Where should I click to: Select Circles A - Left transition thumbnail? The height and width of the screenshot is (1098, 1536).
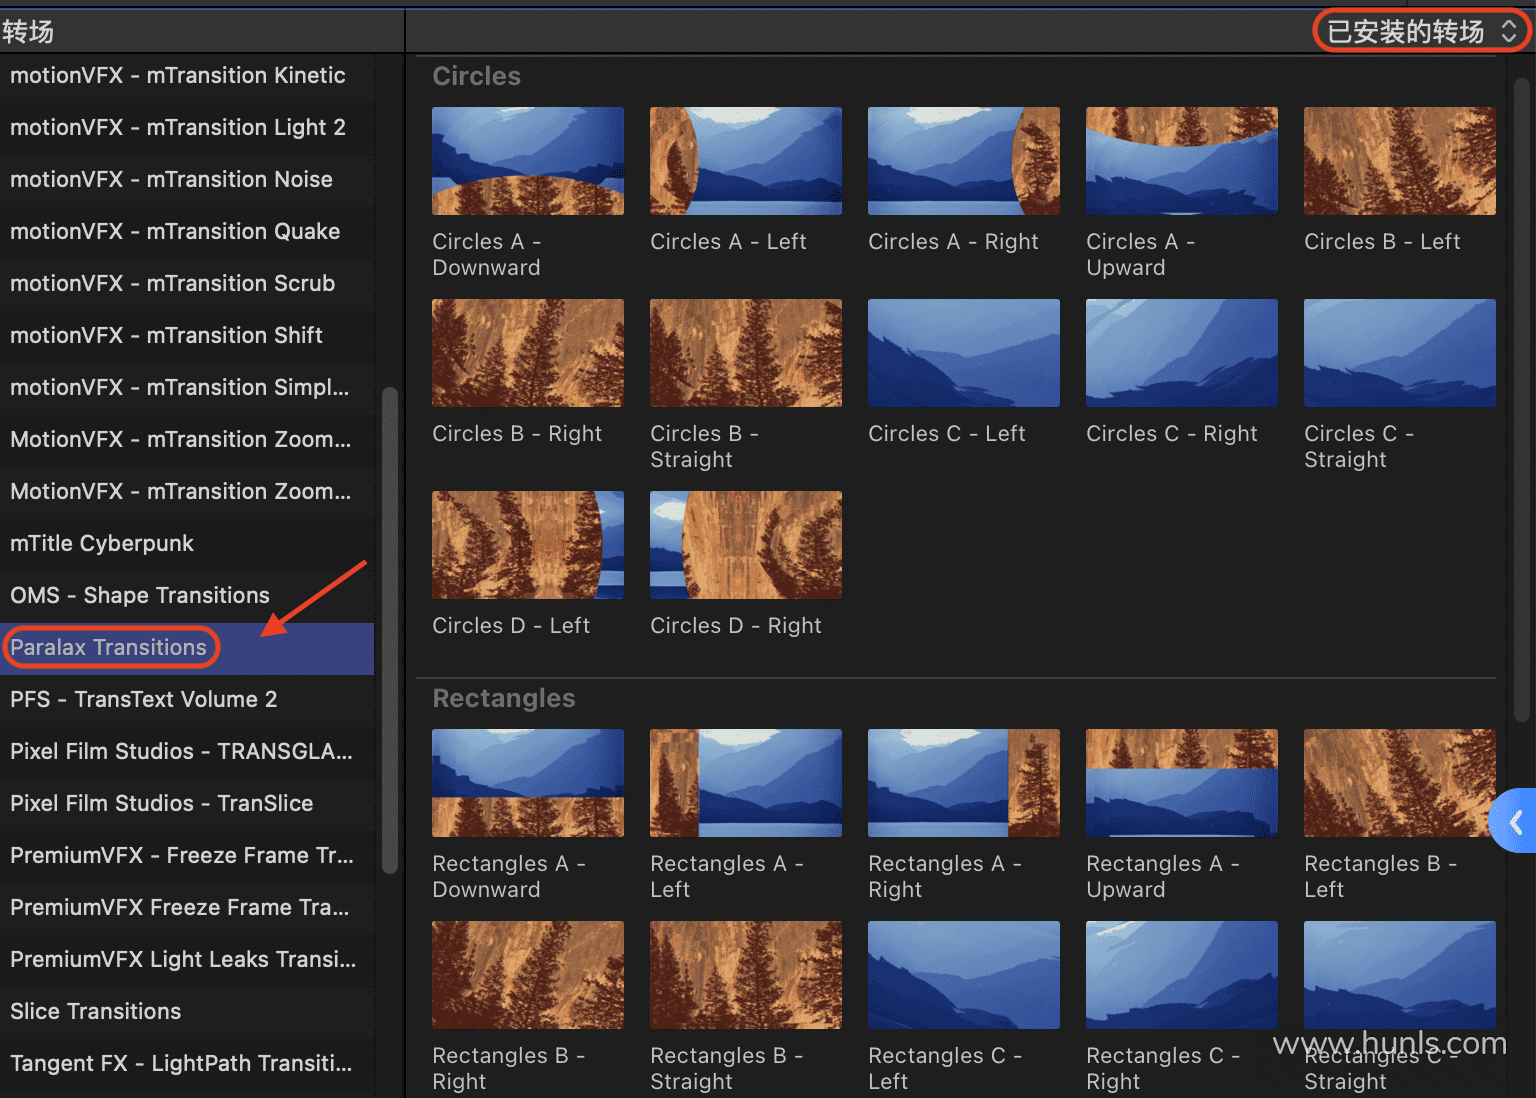745,161
